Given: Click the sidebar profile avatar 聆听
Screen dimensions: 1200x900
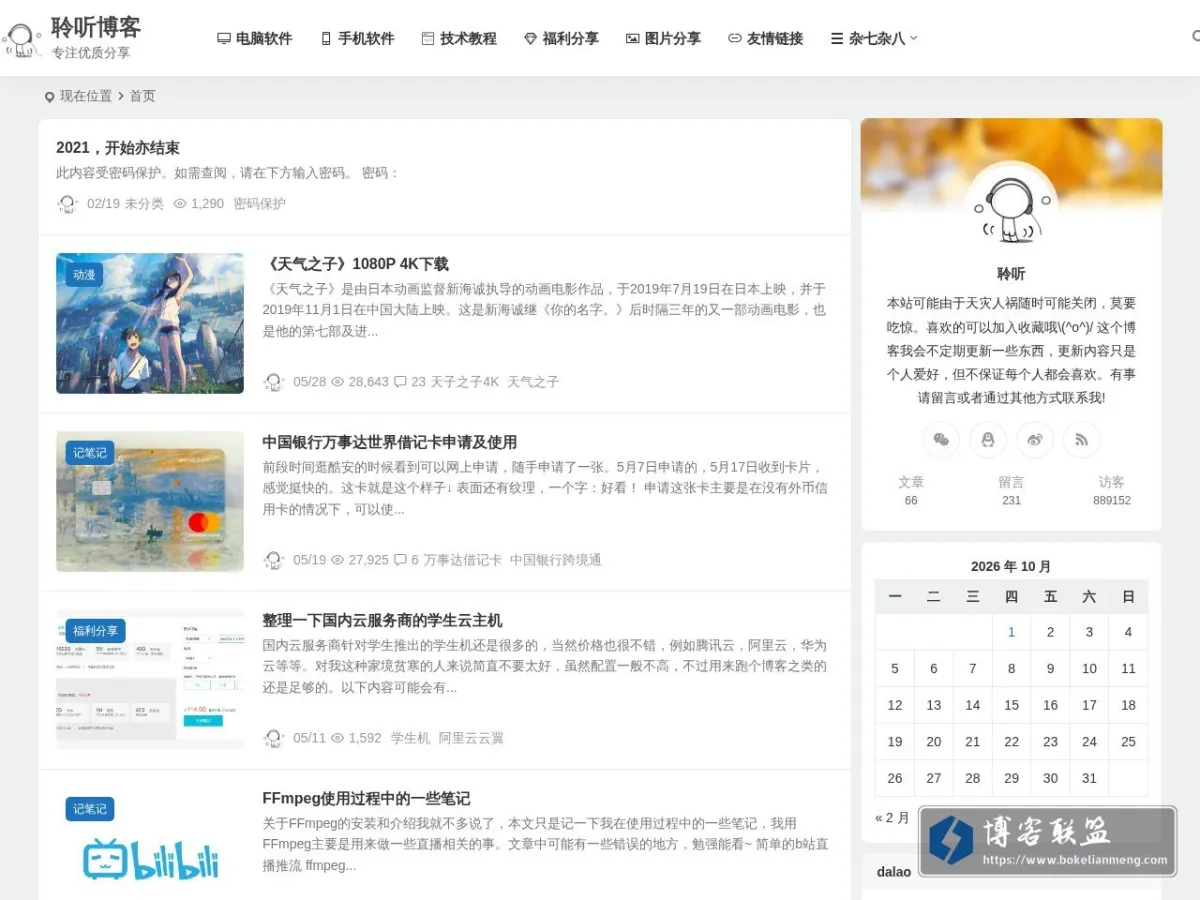Looking at the screenshot, I should click(1011, 209).
